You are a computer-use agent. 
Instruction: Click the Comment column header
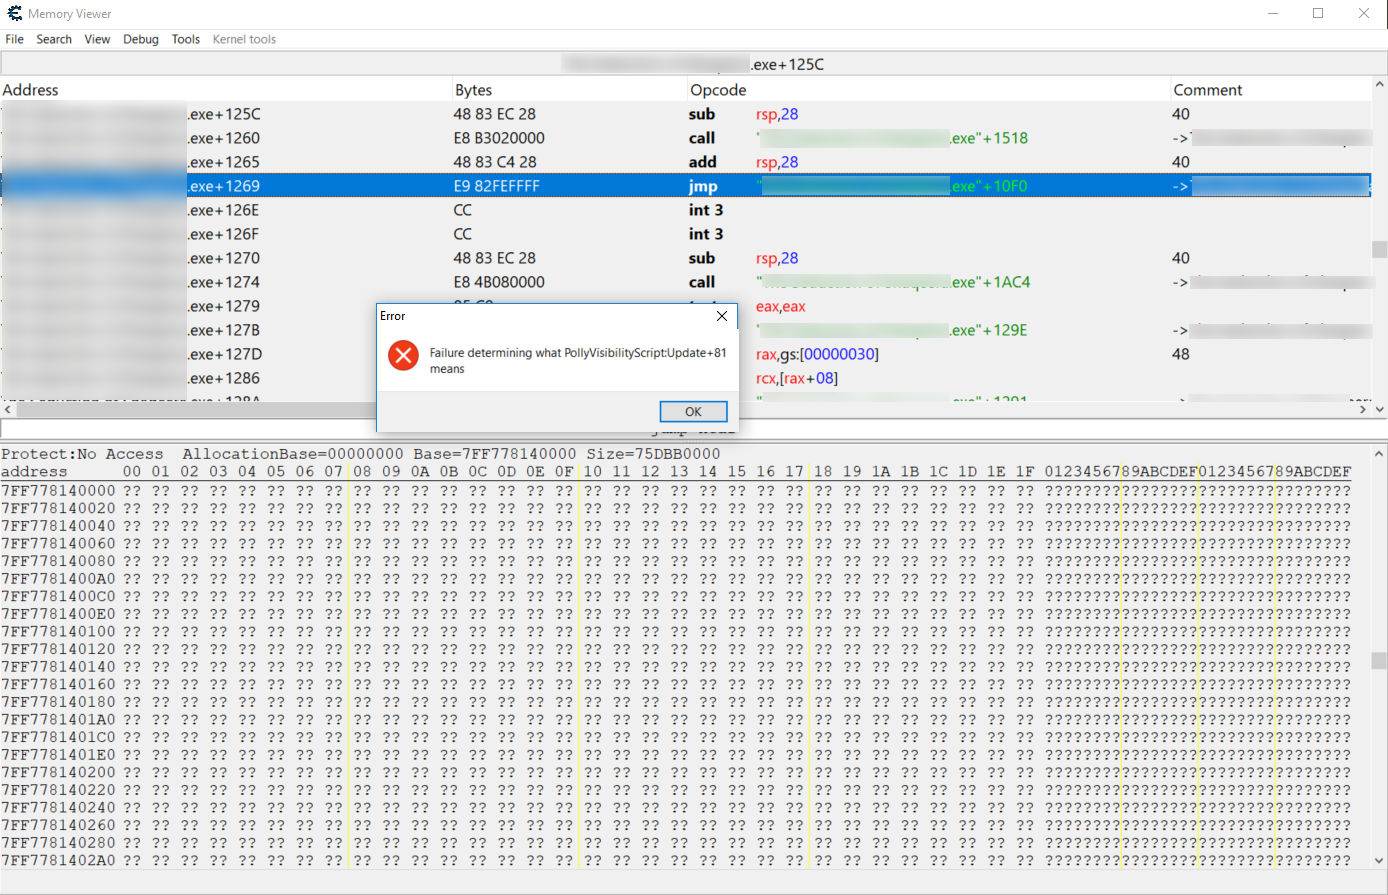click(x=1208, y=90)
